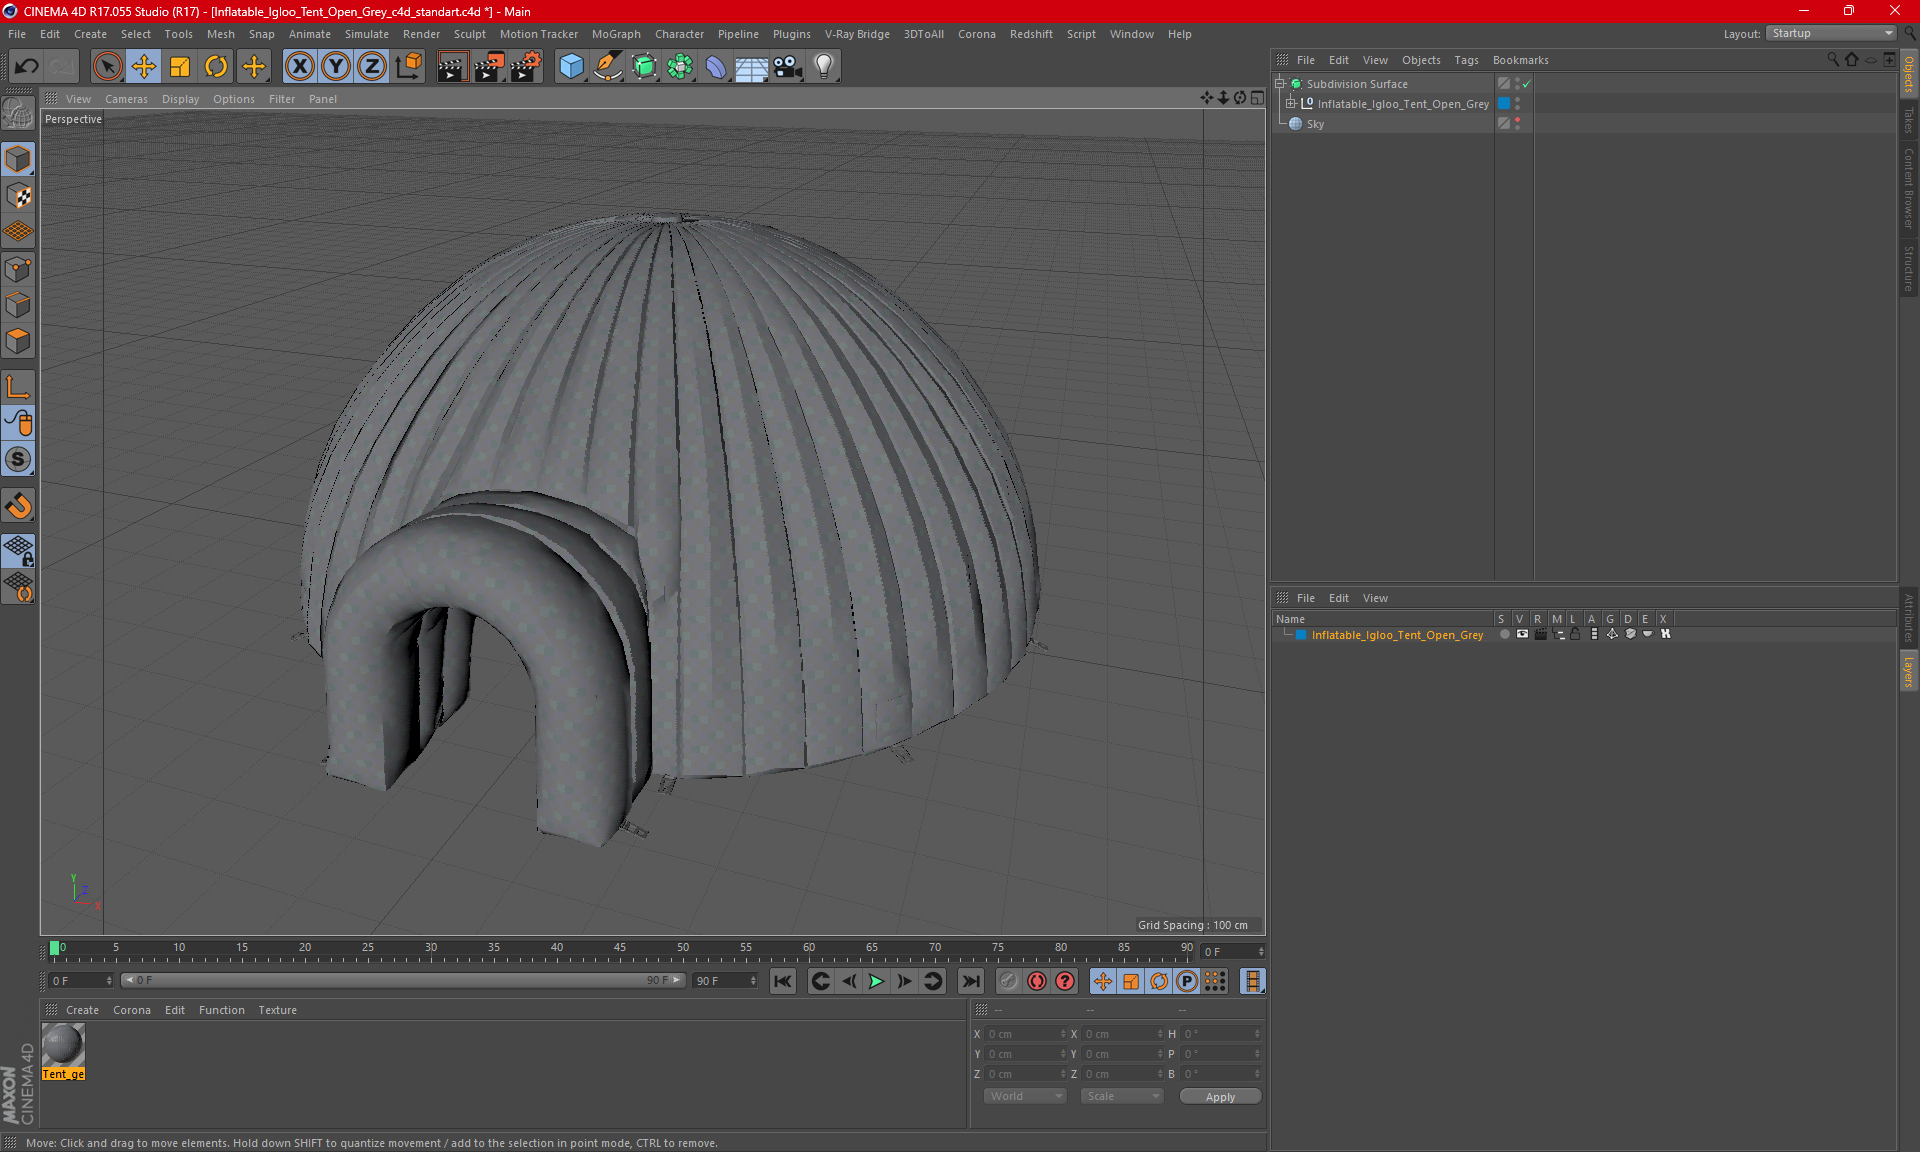Select Edges mode cube icon
This screenshot has height=1152, width=1920.
(x=18, y=305)
